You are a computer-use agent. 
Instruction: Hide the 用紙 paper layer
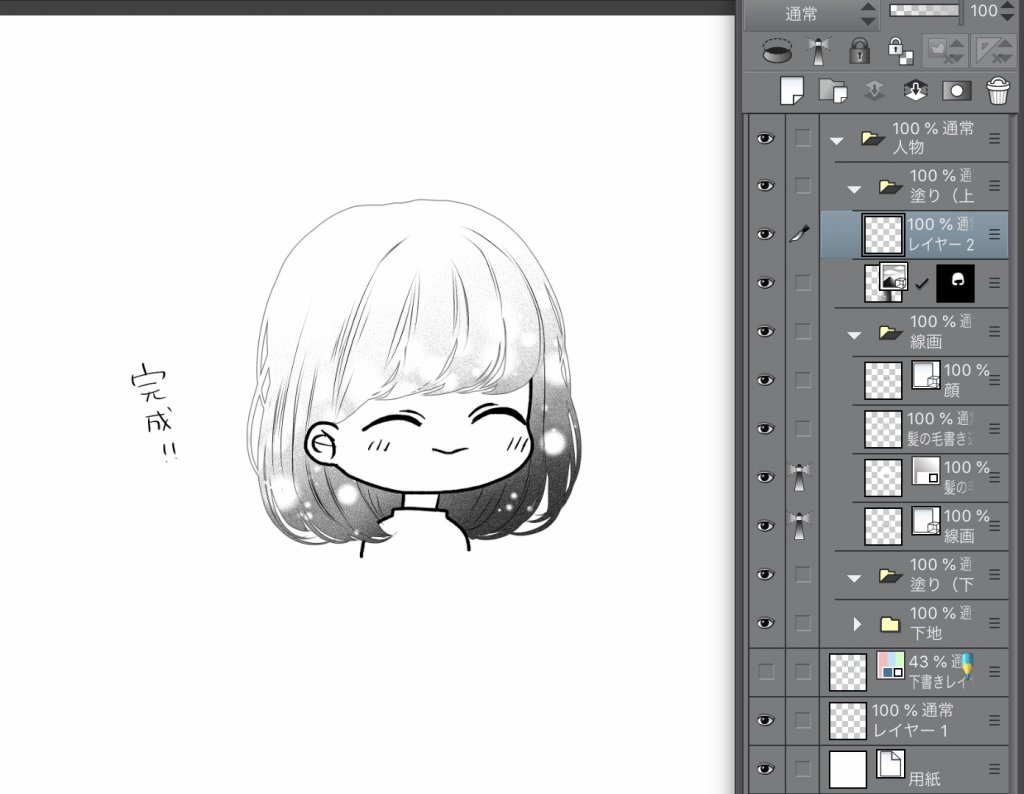(766, 769)
